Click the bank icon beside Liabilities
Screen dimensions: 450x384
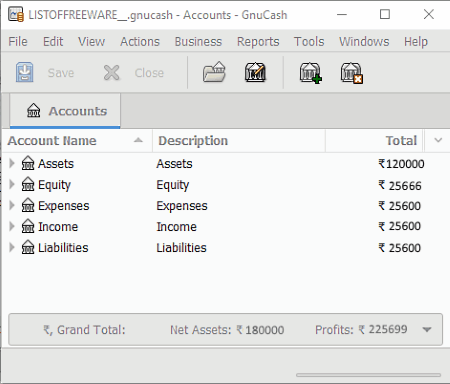pyautogui.click(x=28, y=247)
